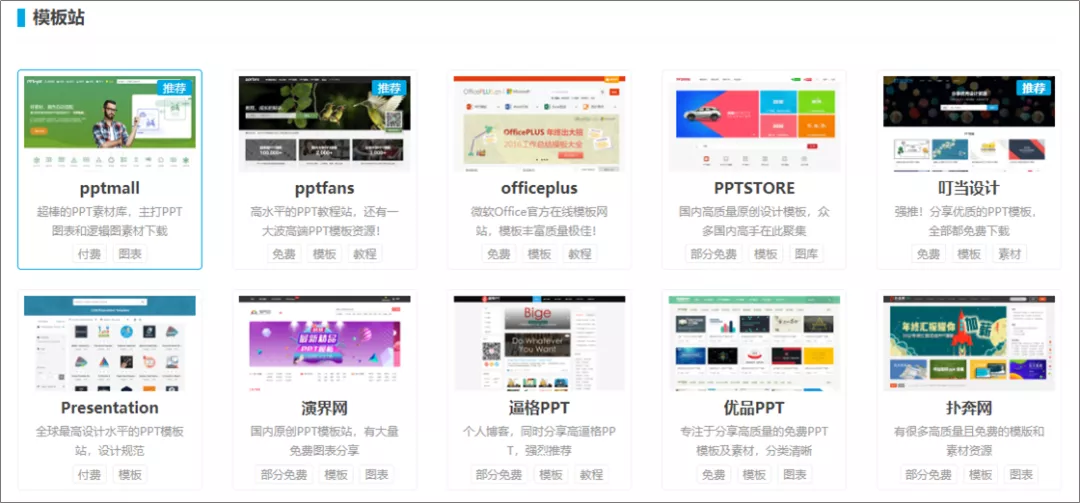Click the PPTSTORE title link
This screenshot has width=1080, height=503.
(x=754, y=188)
